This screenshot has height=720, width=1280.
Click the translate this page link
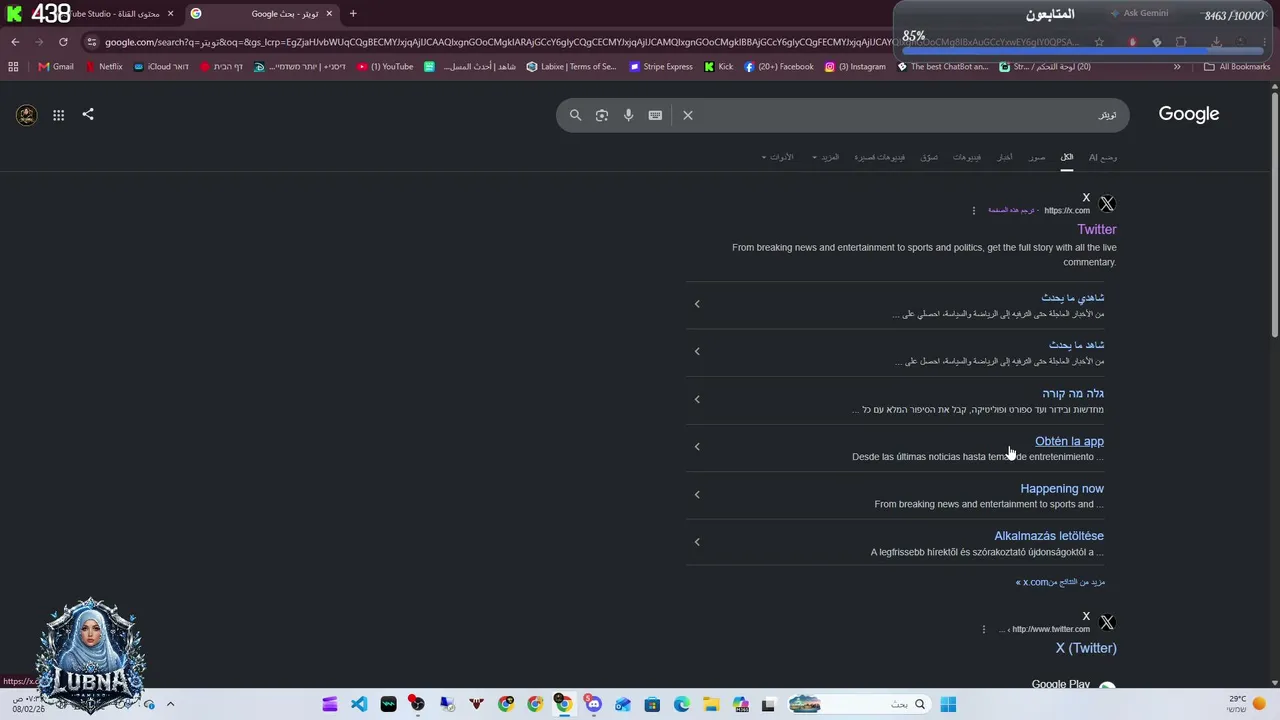click(1011, 210)
